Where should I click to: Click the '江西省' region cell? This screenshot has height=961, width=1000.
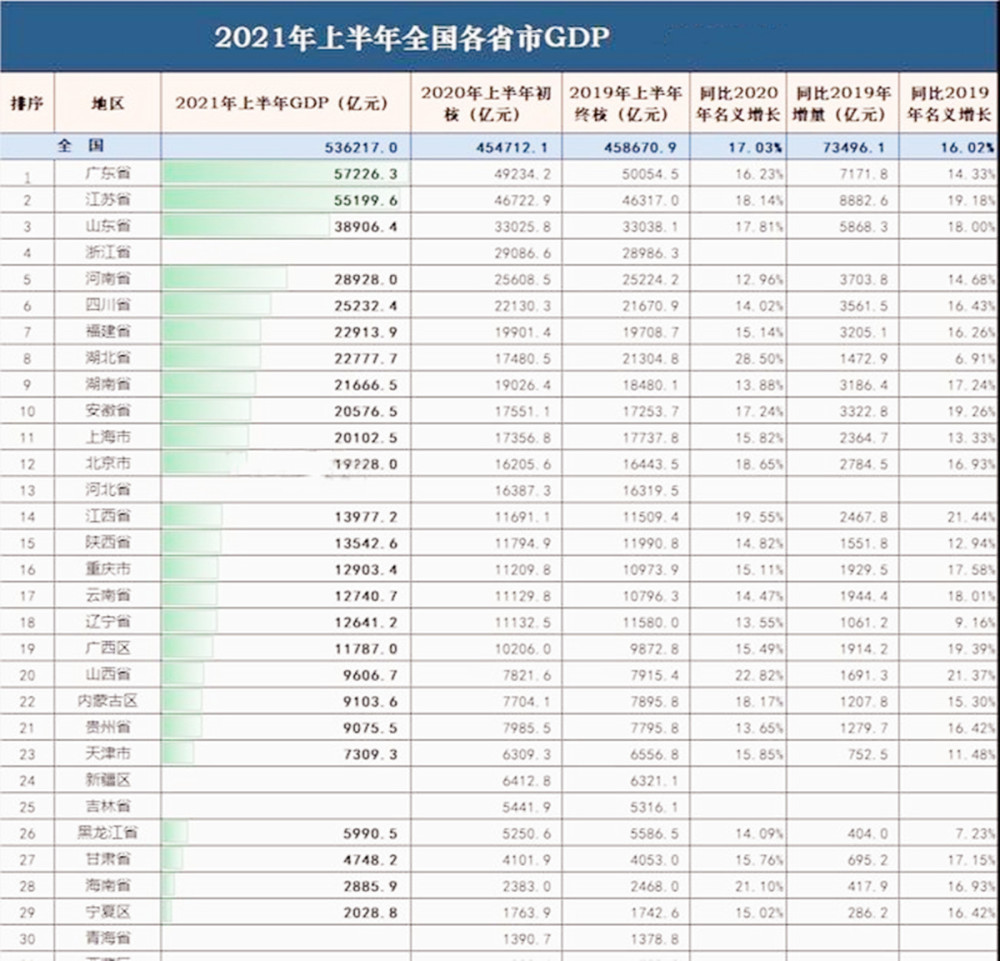click(108, 515)
